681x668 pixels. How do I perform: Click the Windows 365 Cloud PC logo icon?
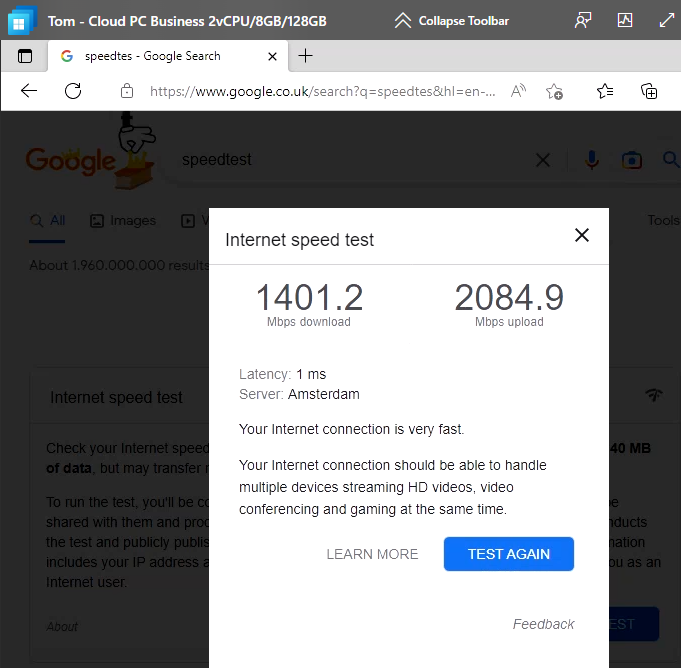pos(22,20)
